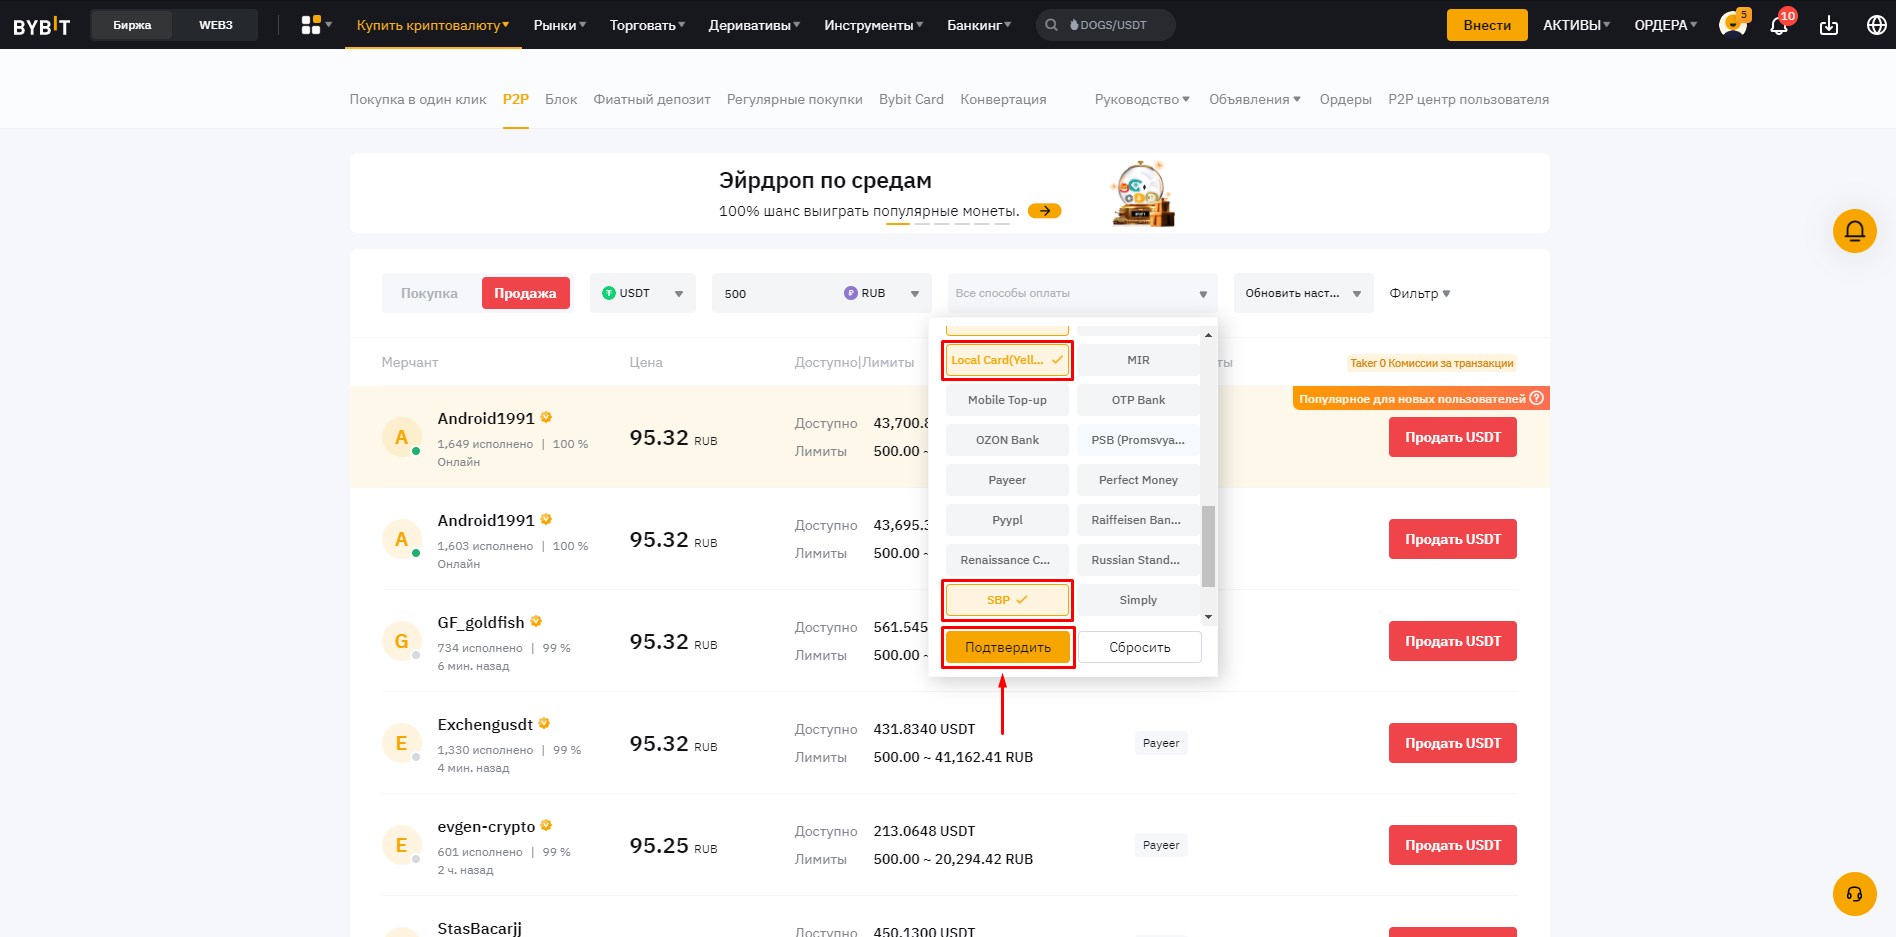
Task: Select MIR payment method
Action: click(1138, 360)
